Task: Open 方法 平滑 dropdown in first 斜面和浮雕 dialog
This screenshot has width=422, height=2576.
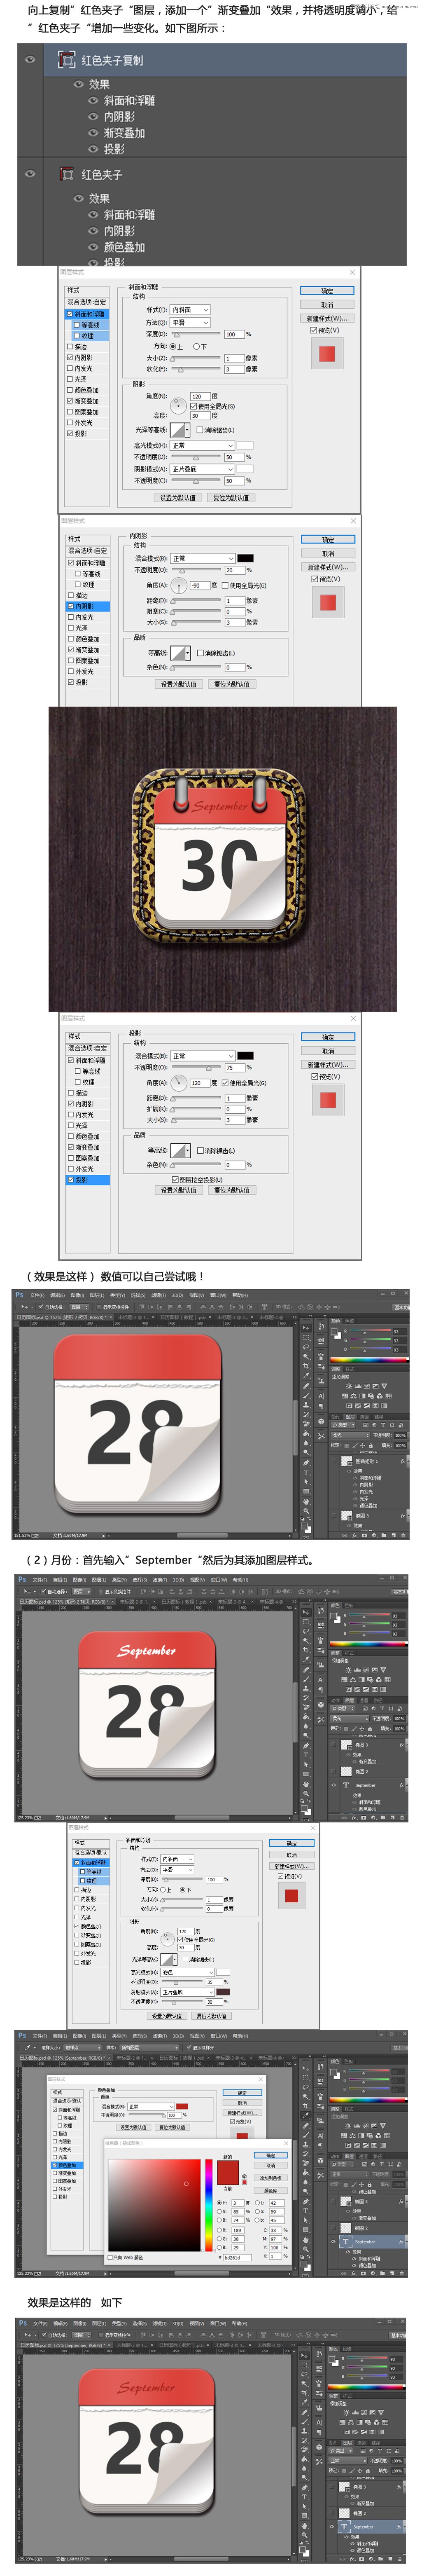Action: tap(190, 323)
